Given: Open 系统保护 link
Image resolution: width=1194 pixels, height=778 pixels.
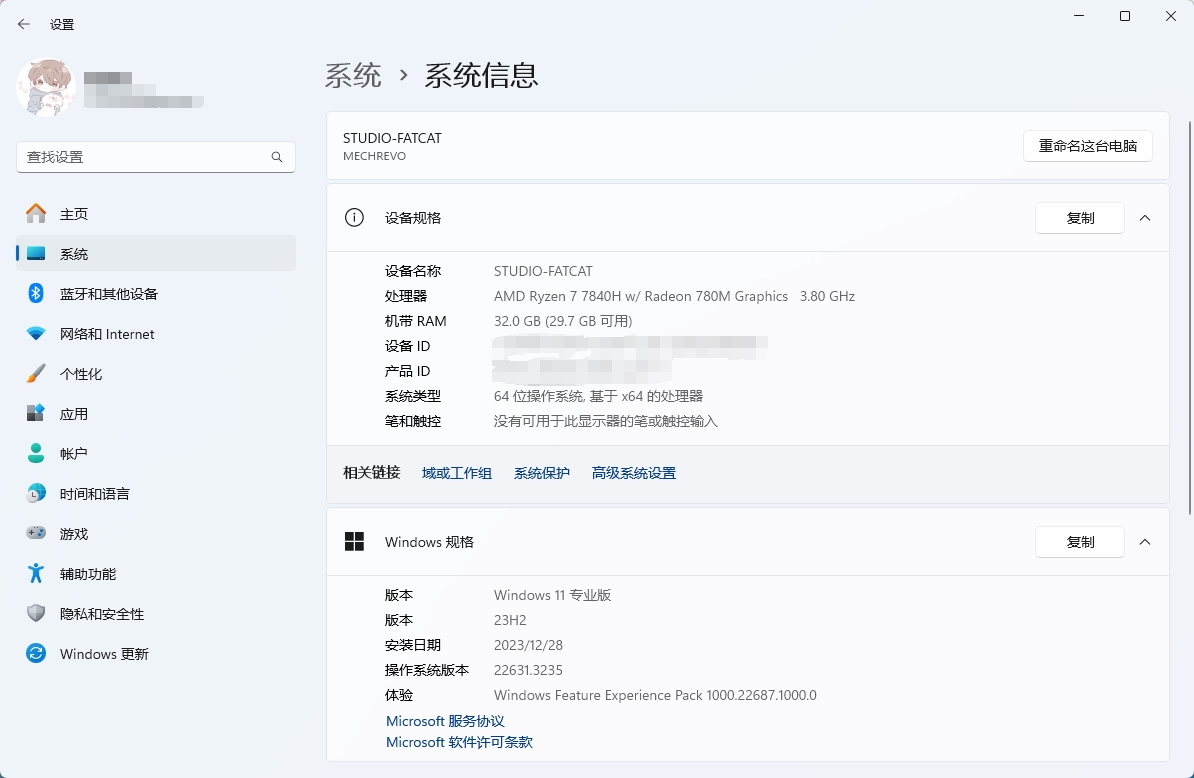Looking at the screenshot, I should (541, 473).
